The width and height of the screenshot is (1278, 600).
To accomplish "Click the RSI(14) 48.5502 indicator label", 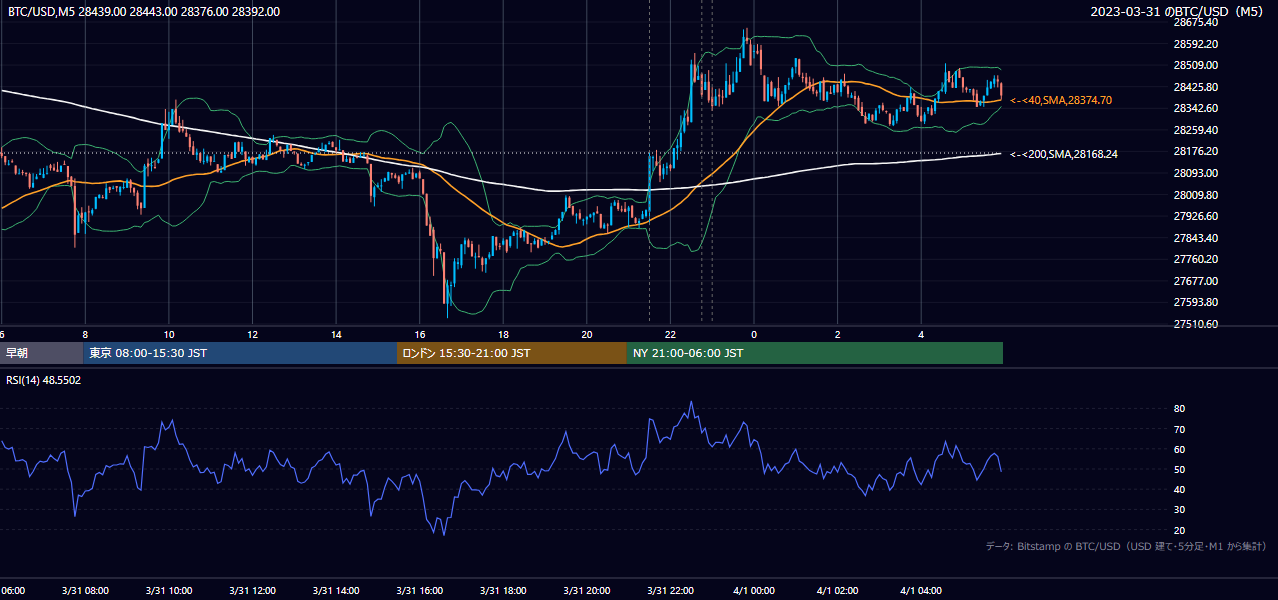I will tap(44, 380).
